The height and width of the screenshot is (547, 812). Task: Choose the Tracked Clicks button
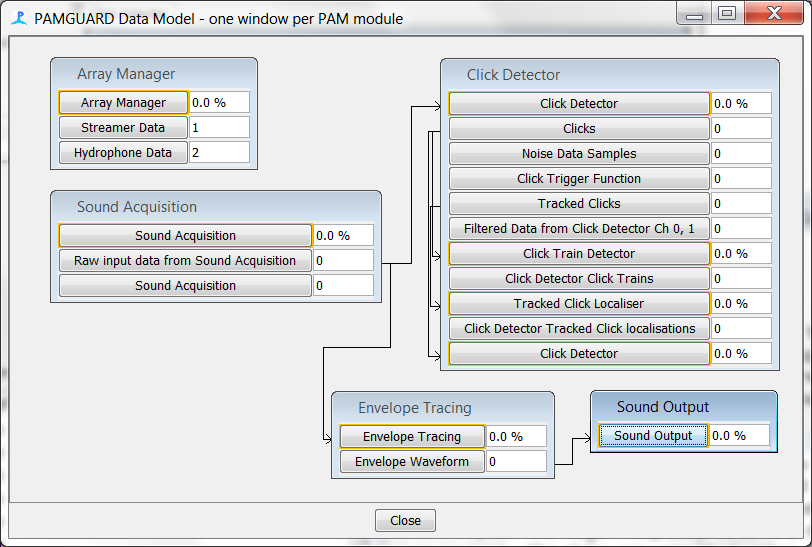click(x=579, y=203)
